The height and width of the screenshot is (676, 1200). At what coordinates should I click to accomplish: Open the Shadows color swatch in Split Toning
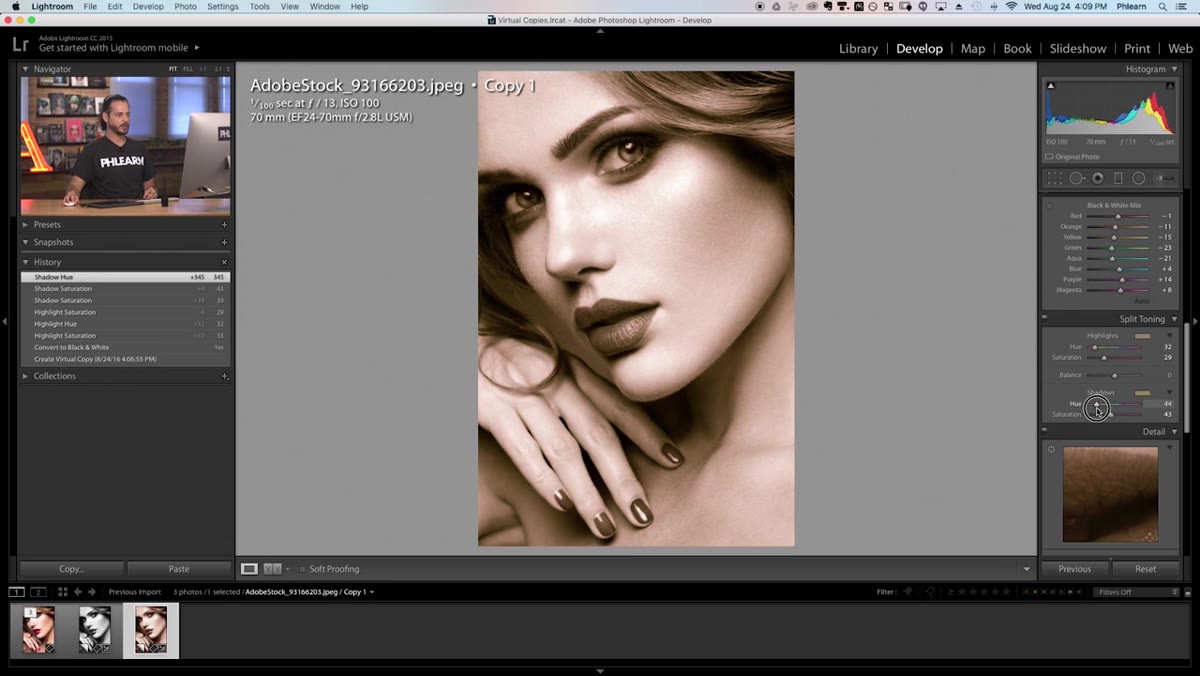[1142, 393]
